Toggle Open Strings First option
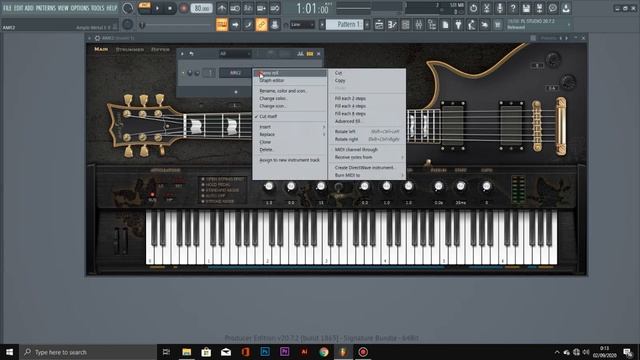 [223, 179]
